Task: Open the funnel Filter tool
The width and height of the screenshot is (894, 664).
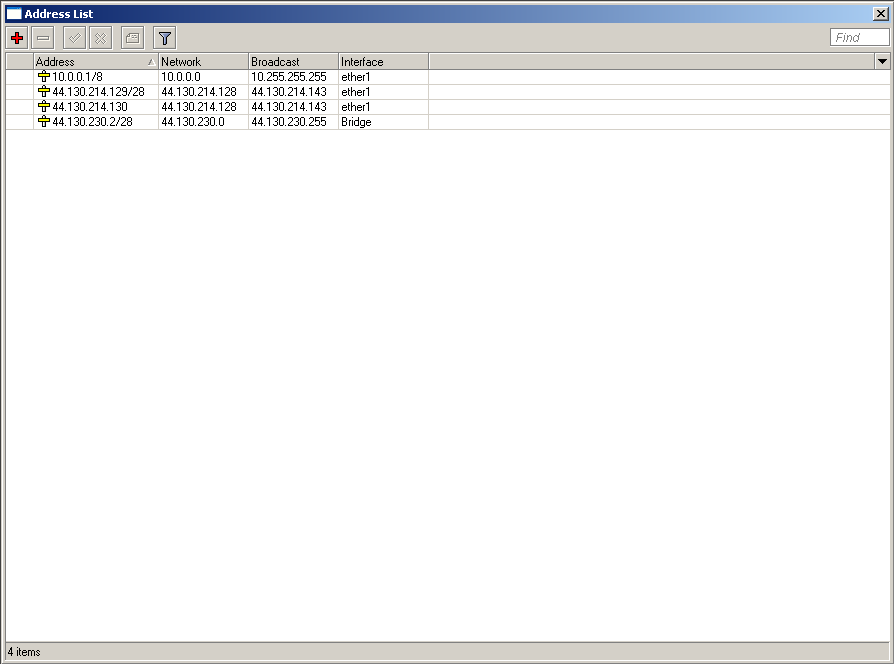Action: (165, 38)
